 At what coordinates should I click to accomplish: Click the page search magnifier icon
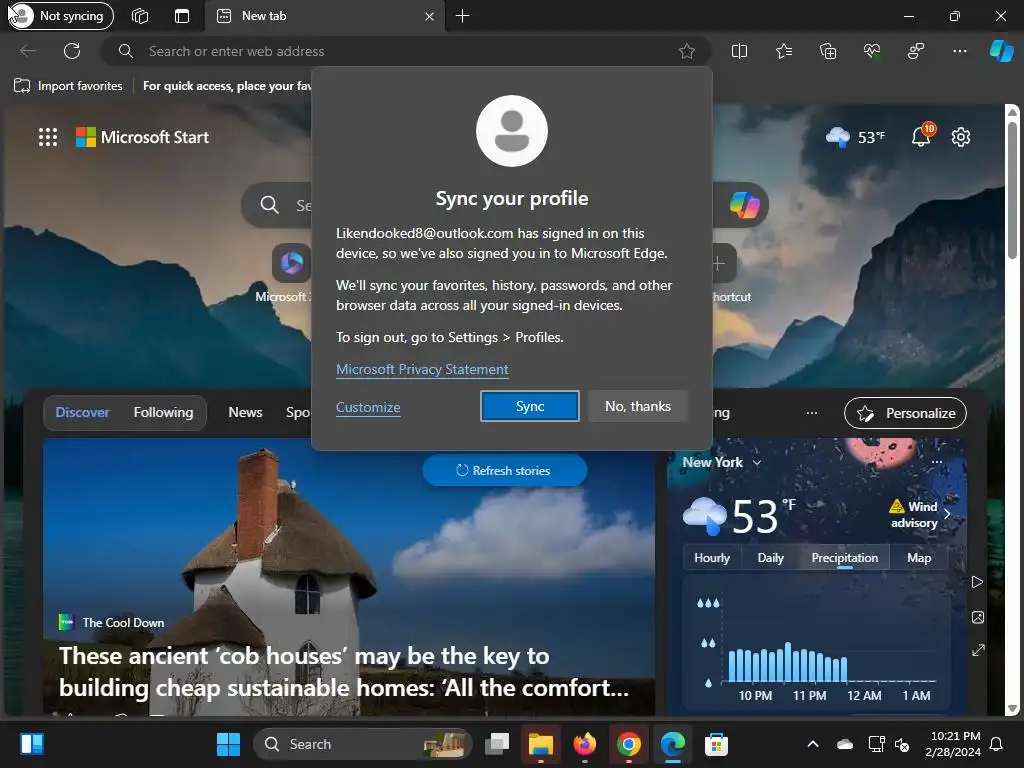pyautogui.click(x=269, y=205)
